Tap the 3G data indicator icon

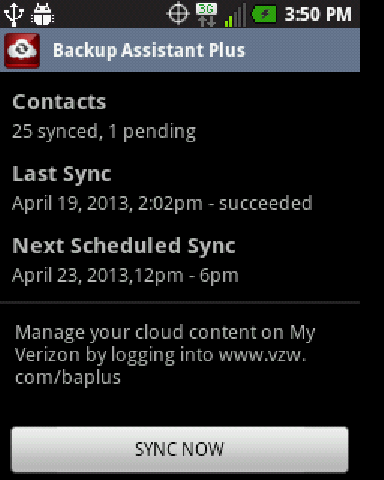(206, 14)
